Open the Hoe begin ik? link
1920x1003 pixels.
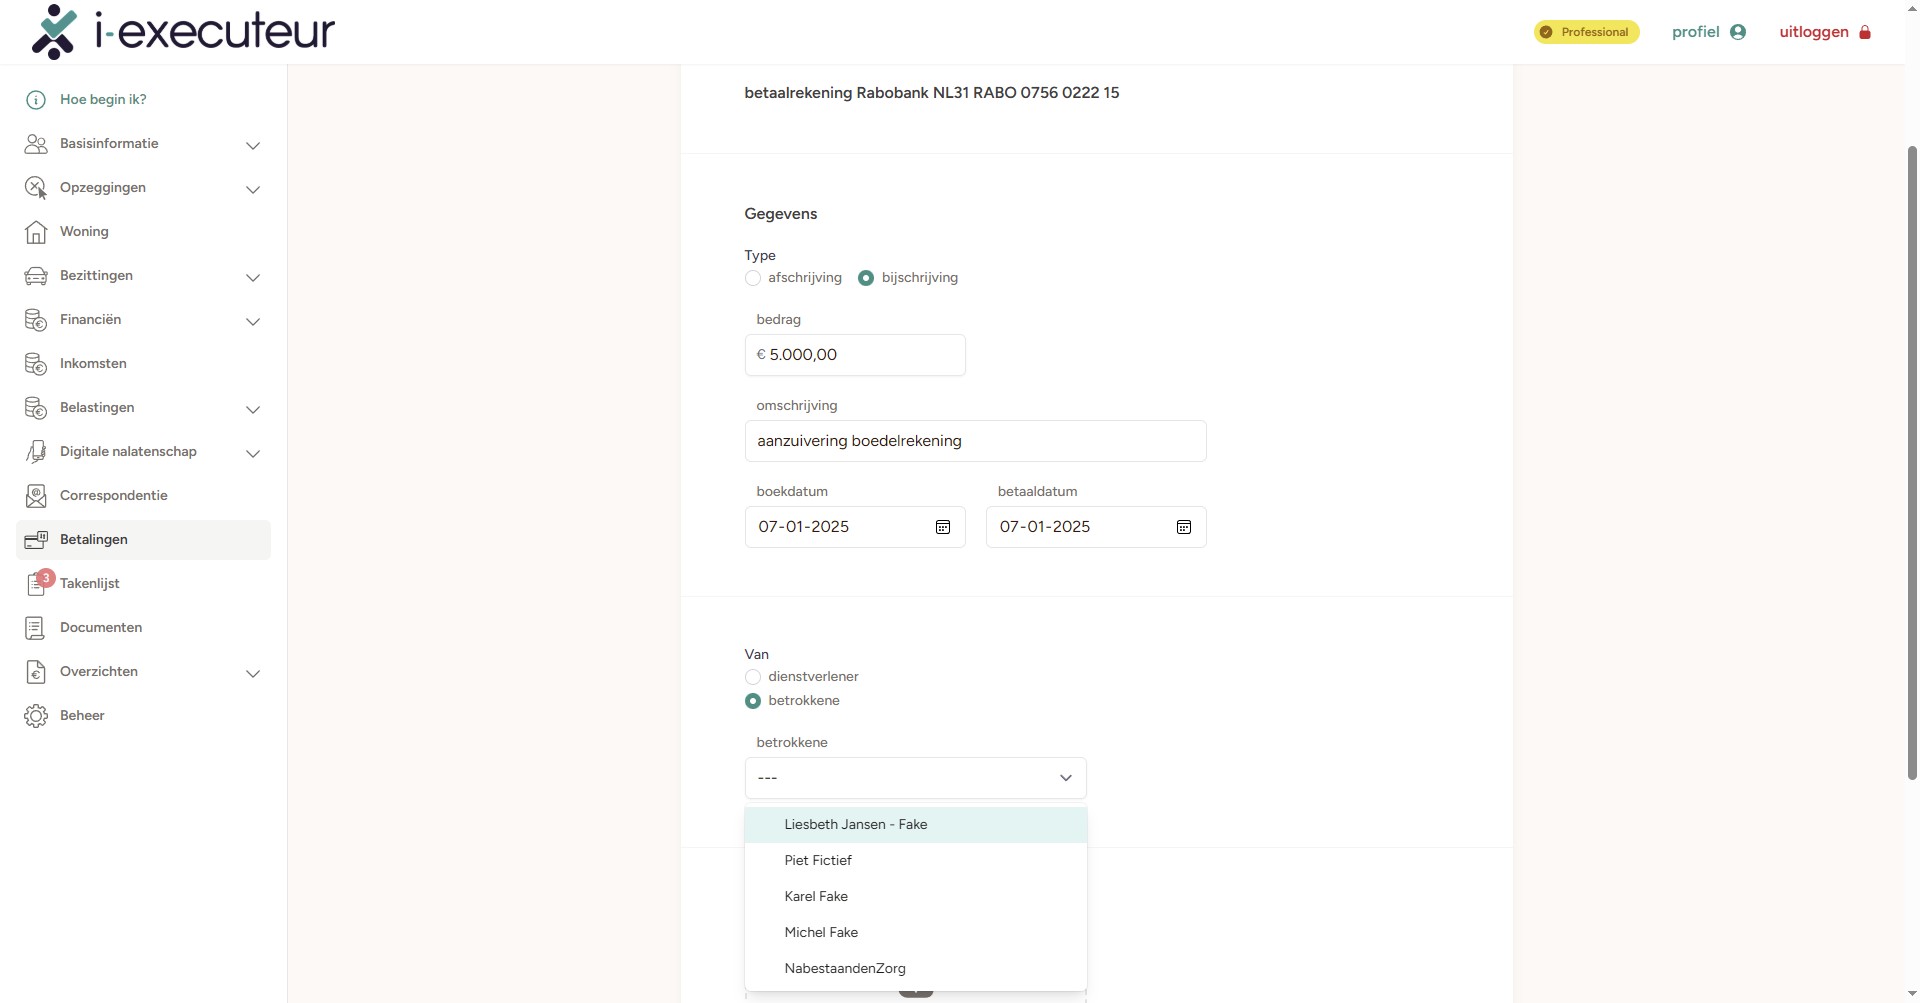tap(103, 100)
